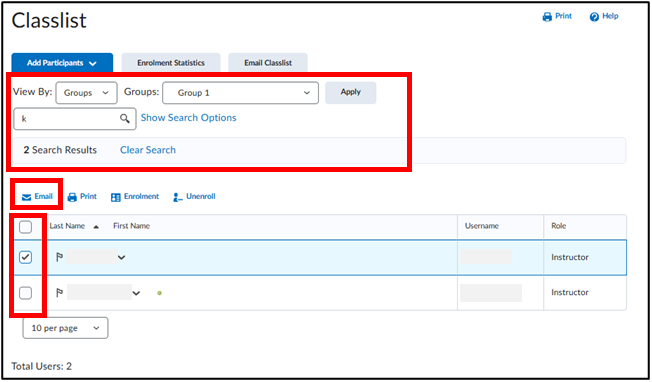Click the flag icon in first Instructor row
Viewport: 652px width, 382px height.
pyautogui.click(x=59, y=257)
